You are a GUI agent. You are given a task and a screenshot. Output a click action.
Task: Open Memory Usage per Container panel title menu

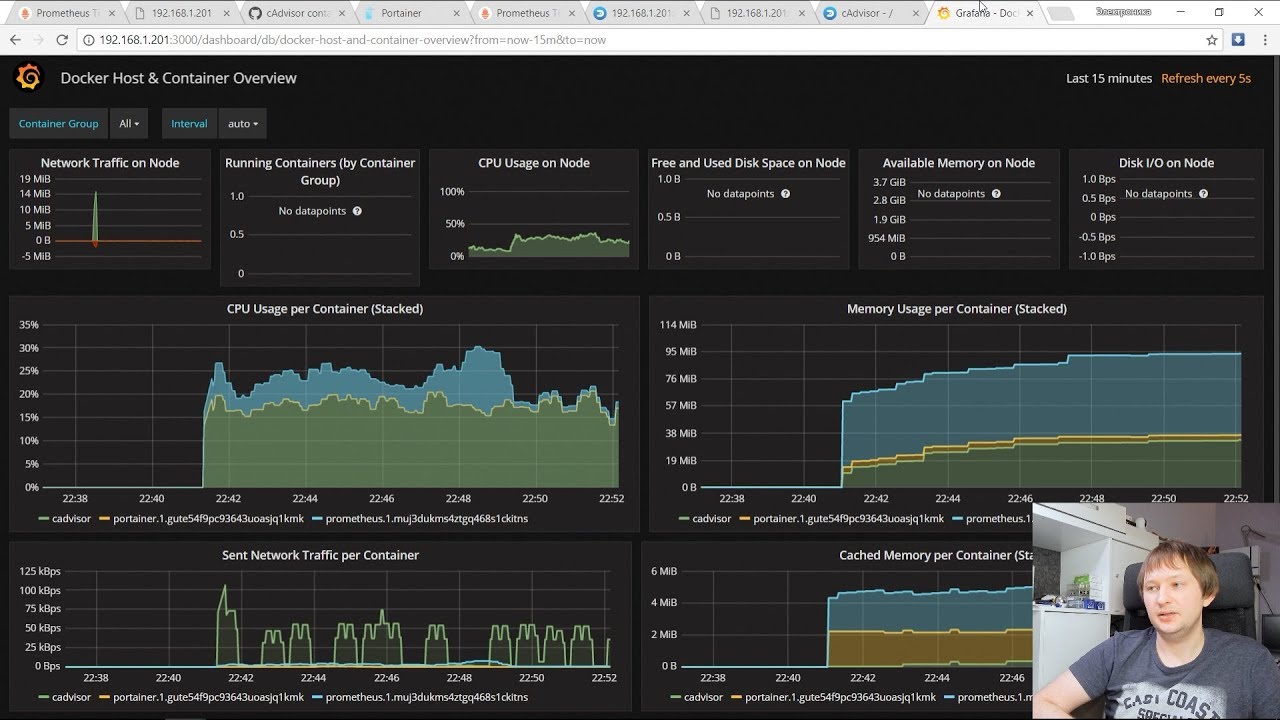tap(957, 309)
